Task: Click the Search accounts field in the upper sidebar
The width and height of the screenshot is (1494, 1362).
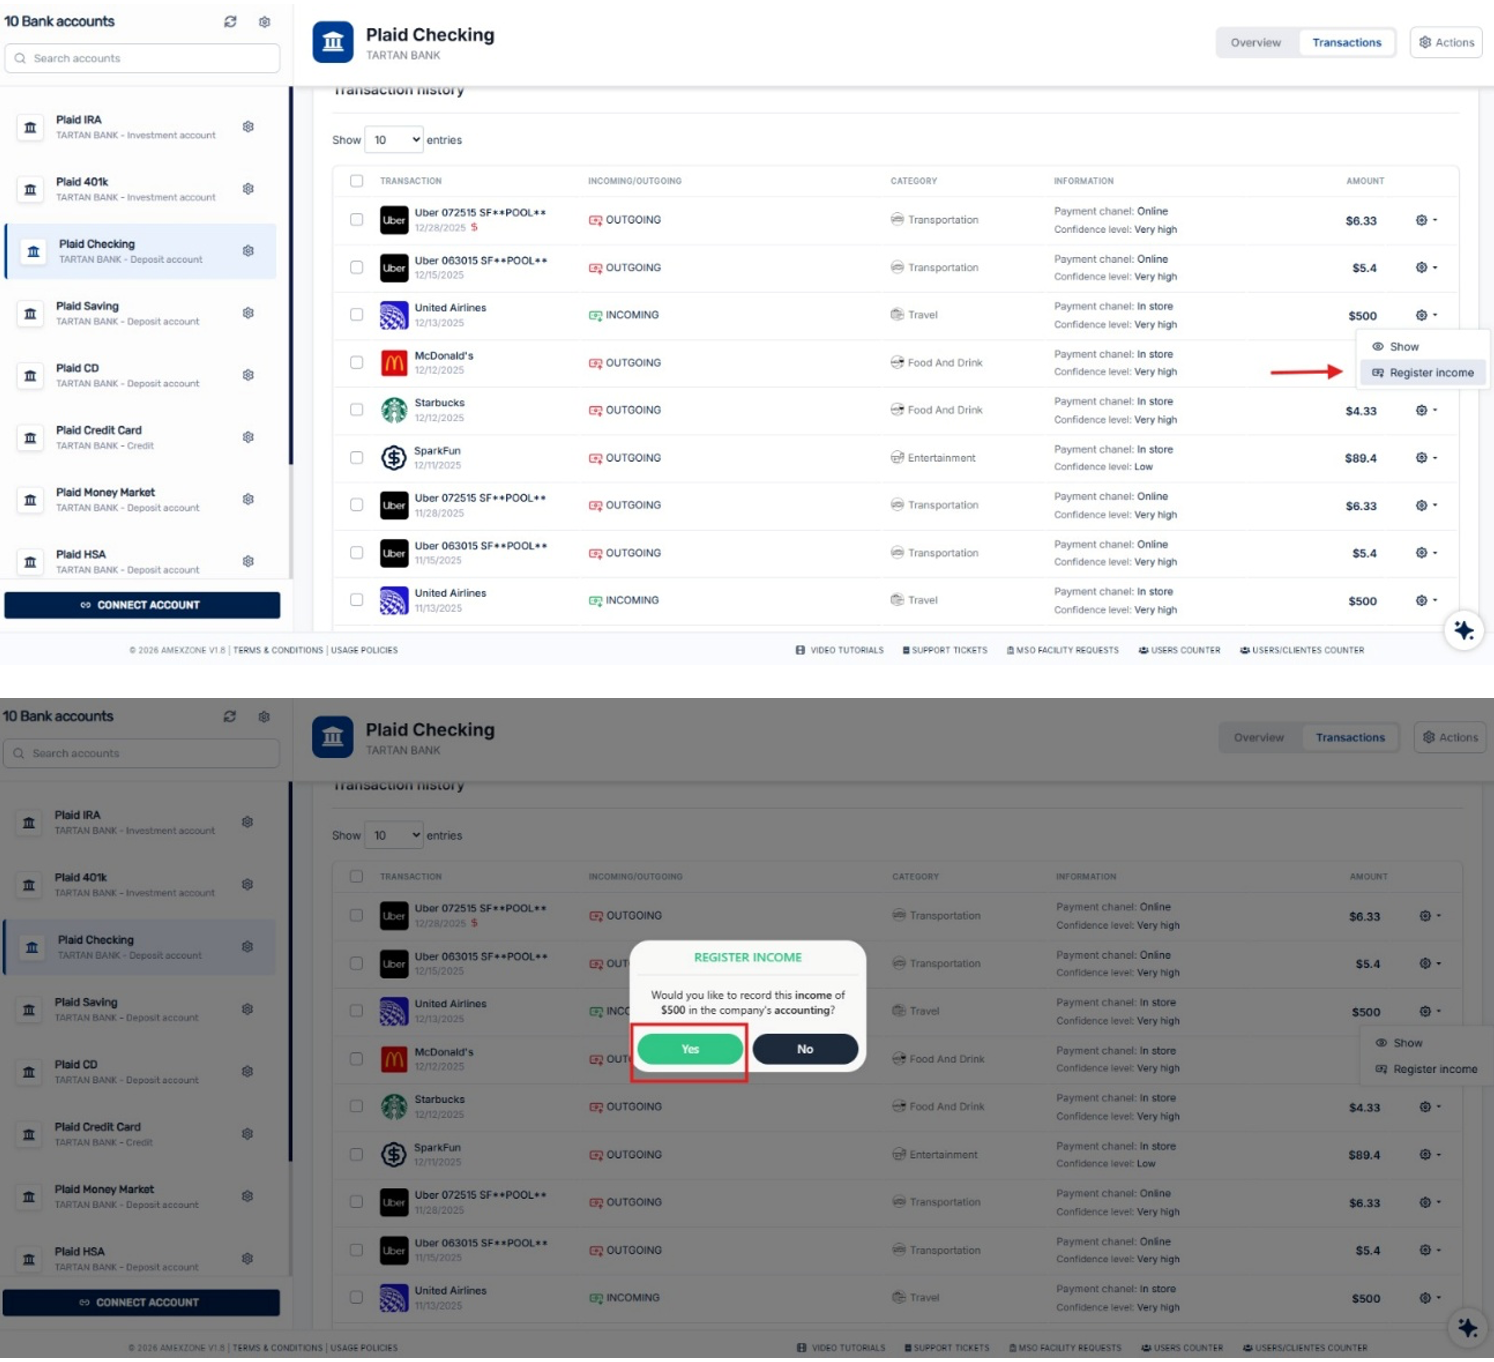Action: [142, 58]
